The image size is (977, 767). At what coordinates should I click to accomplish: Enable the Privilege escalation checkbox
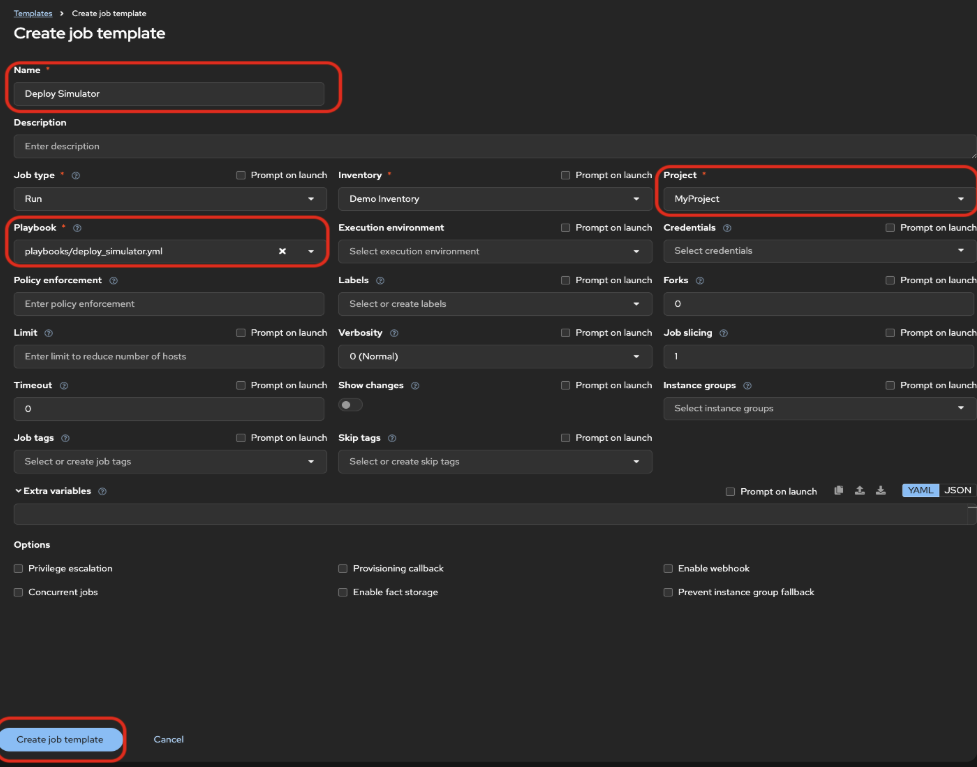19,568
